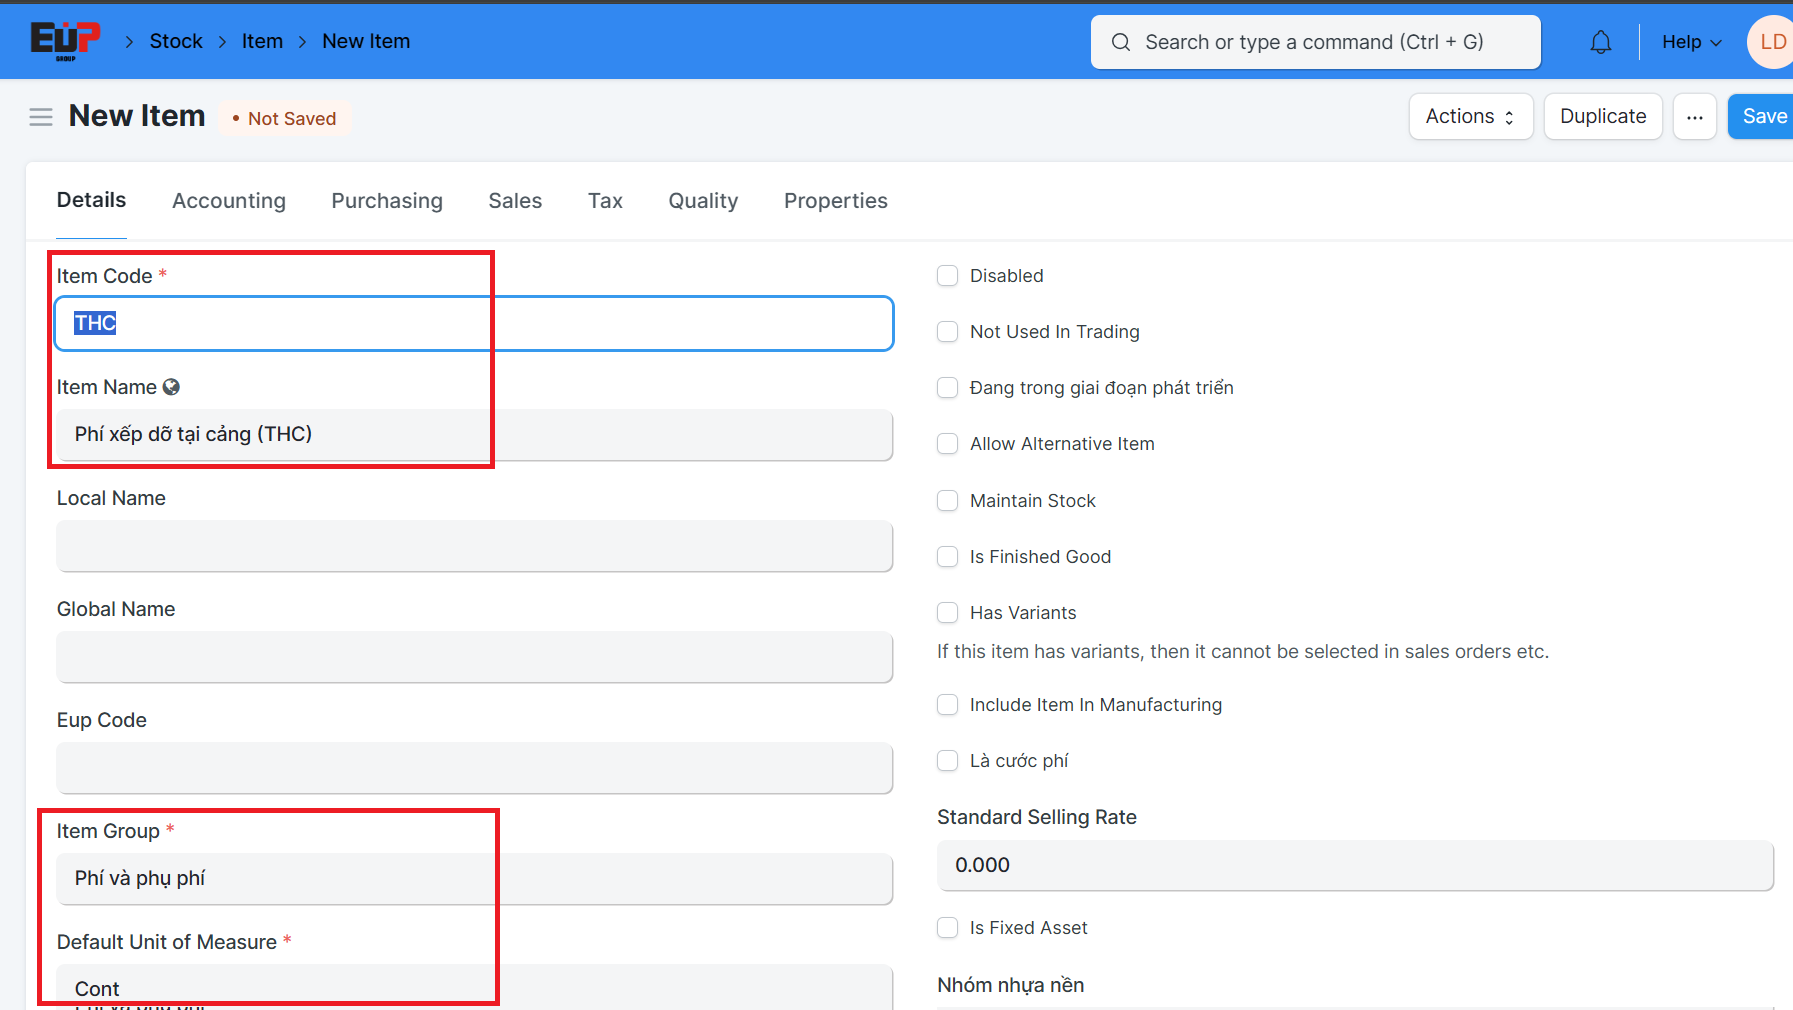
Task: Check the Maintain Stock option
Action: point(947,501)
